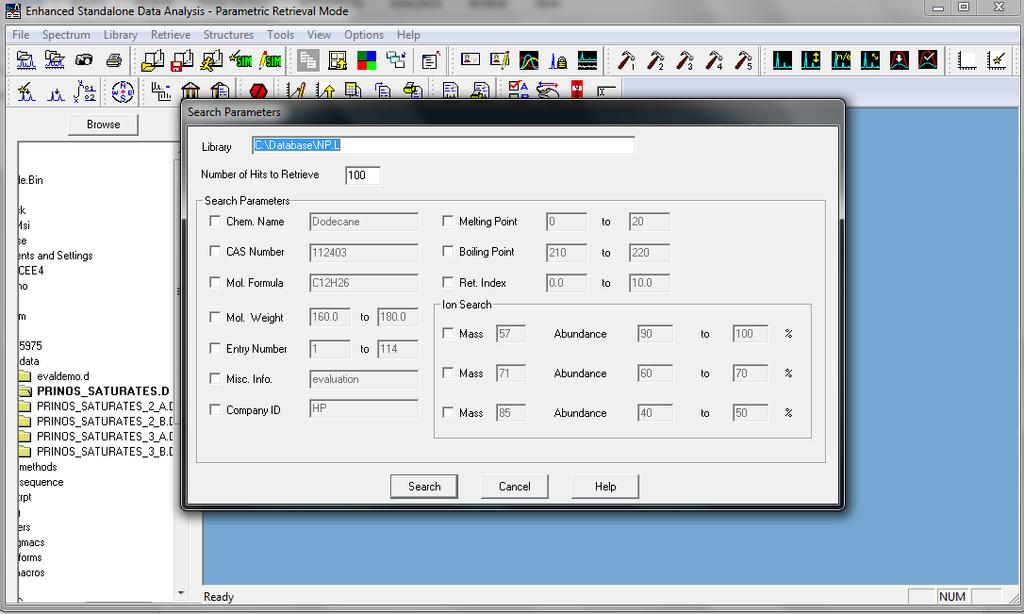
Task: Check the Mol. Formula checkbox
Action: (x=215, y=282)
